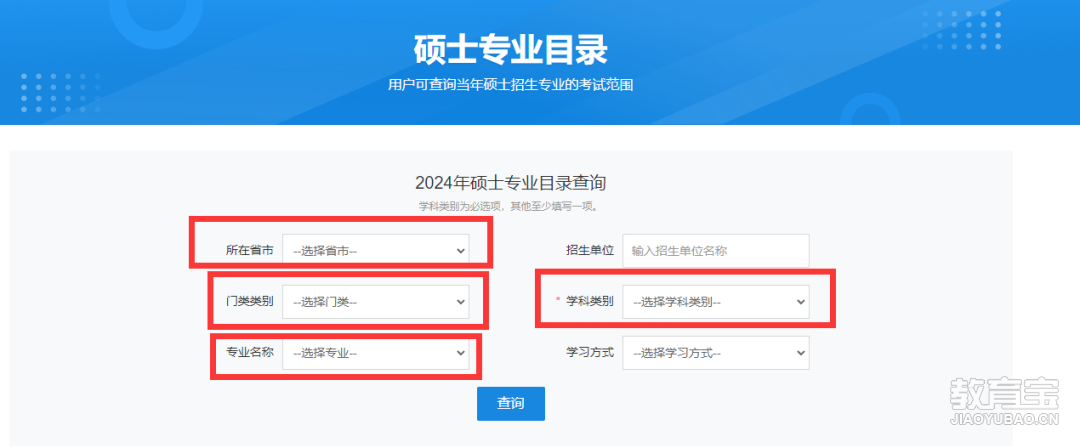Click the 招生单位 name input field

tap(716, 251)
